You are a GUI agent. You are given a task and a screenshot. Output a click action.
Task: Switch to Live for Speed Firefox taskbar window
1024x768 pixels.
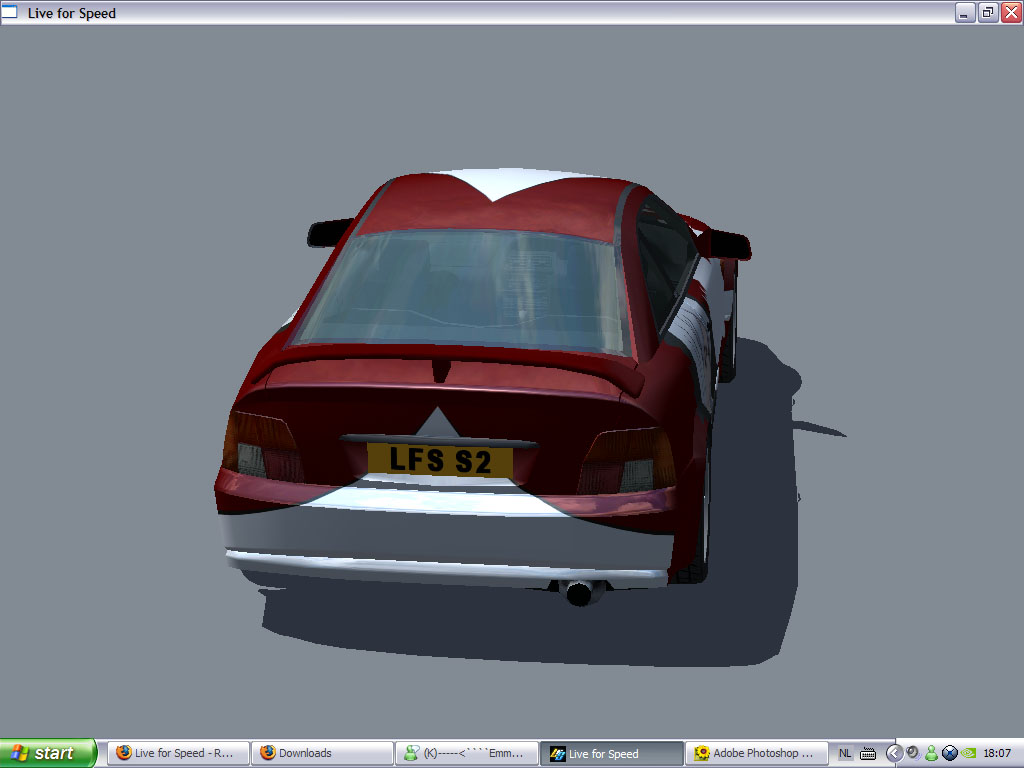point(178,753)
